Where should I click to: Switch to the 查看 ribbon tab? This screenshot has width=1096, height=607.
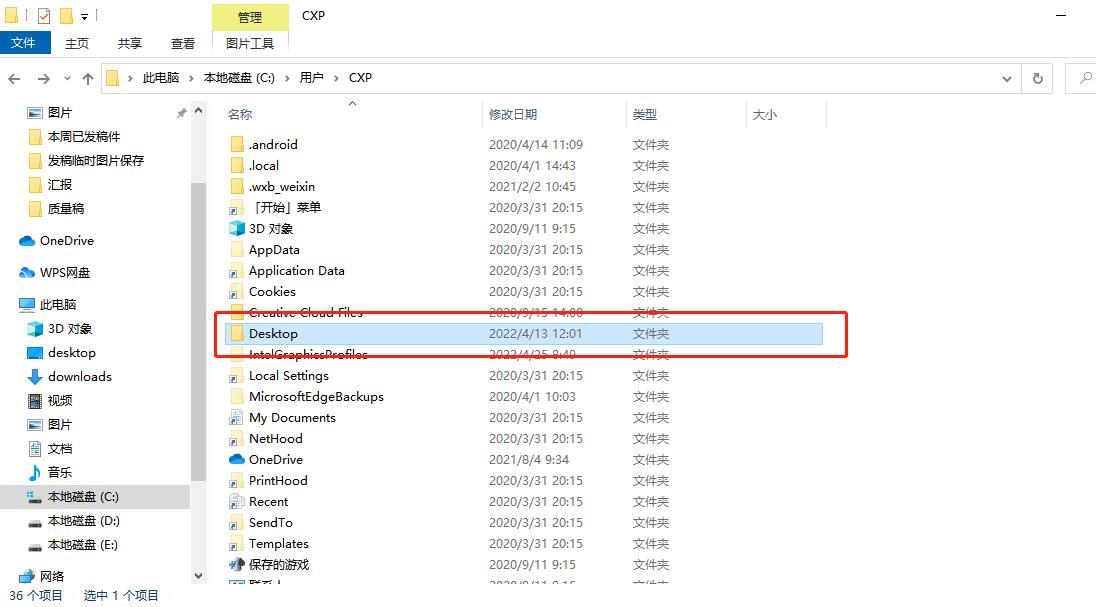(x=182, y=43)
